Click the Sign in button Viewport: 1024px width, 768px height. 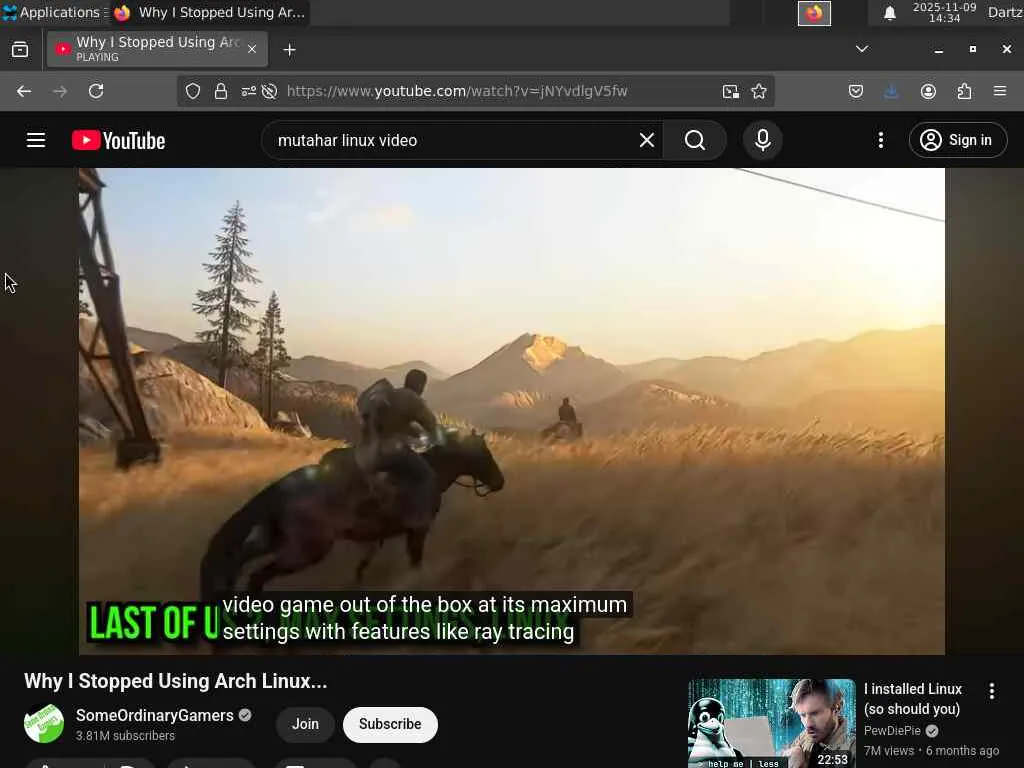957,140
